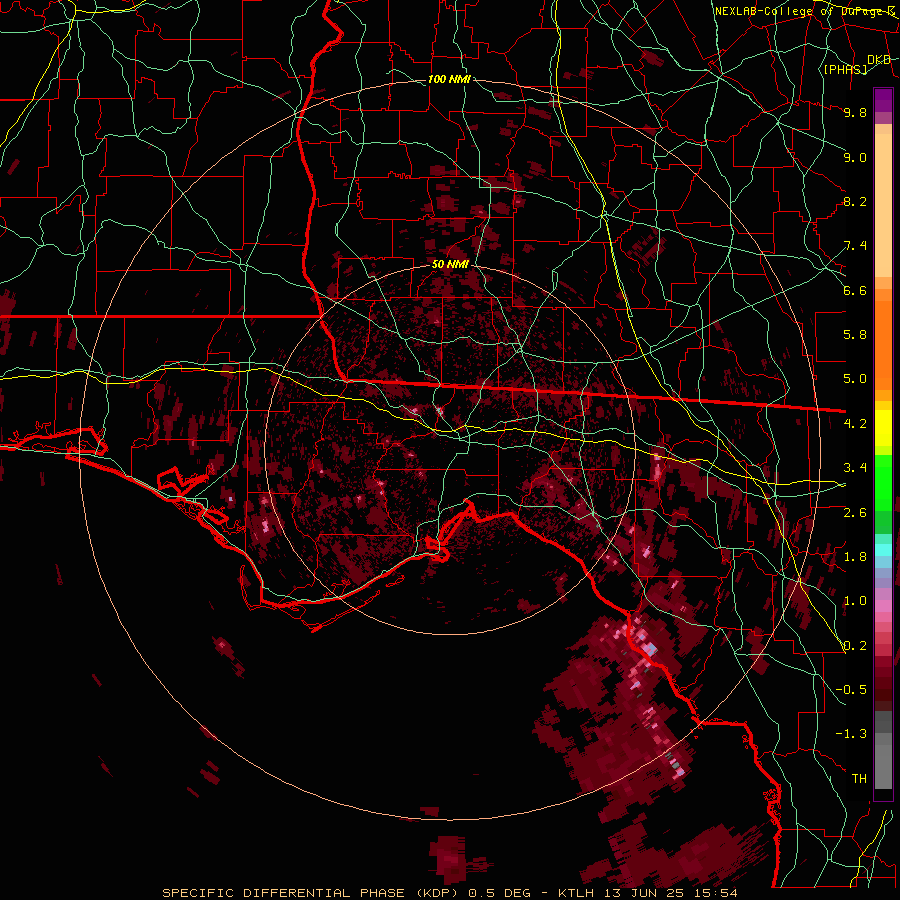This screenshot has height=900, width=900.
Task: Pick the bright green color bar segment
Action: (x=883, y=482)
